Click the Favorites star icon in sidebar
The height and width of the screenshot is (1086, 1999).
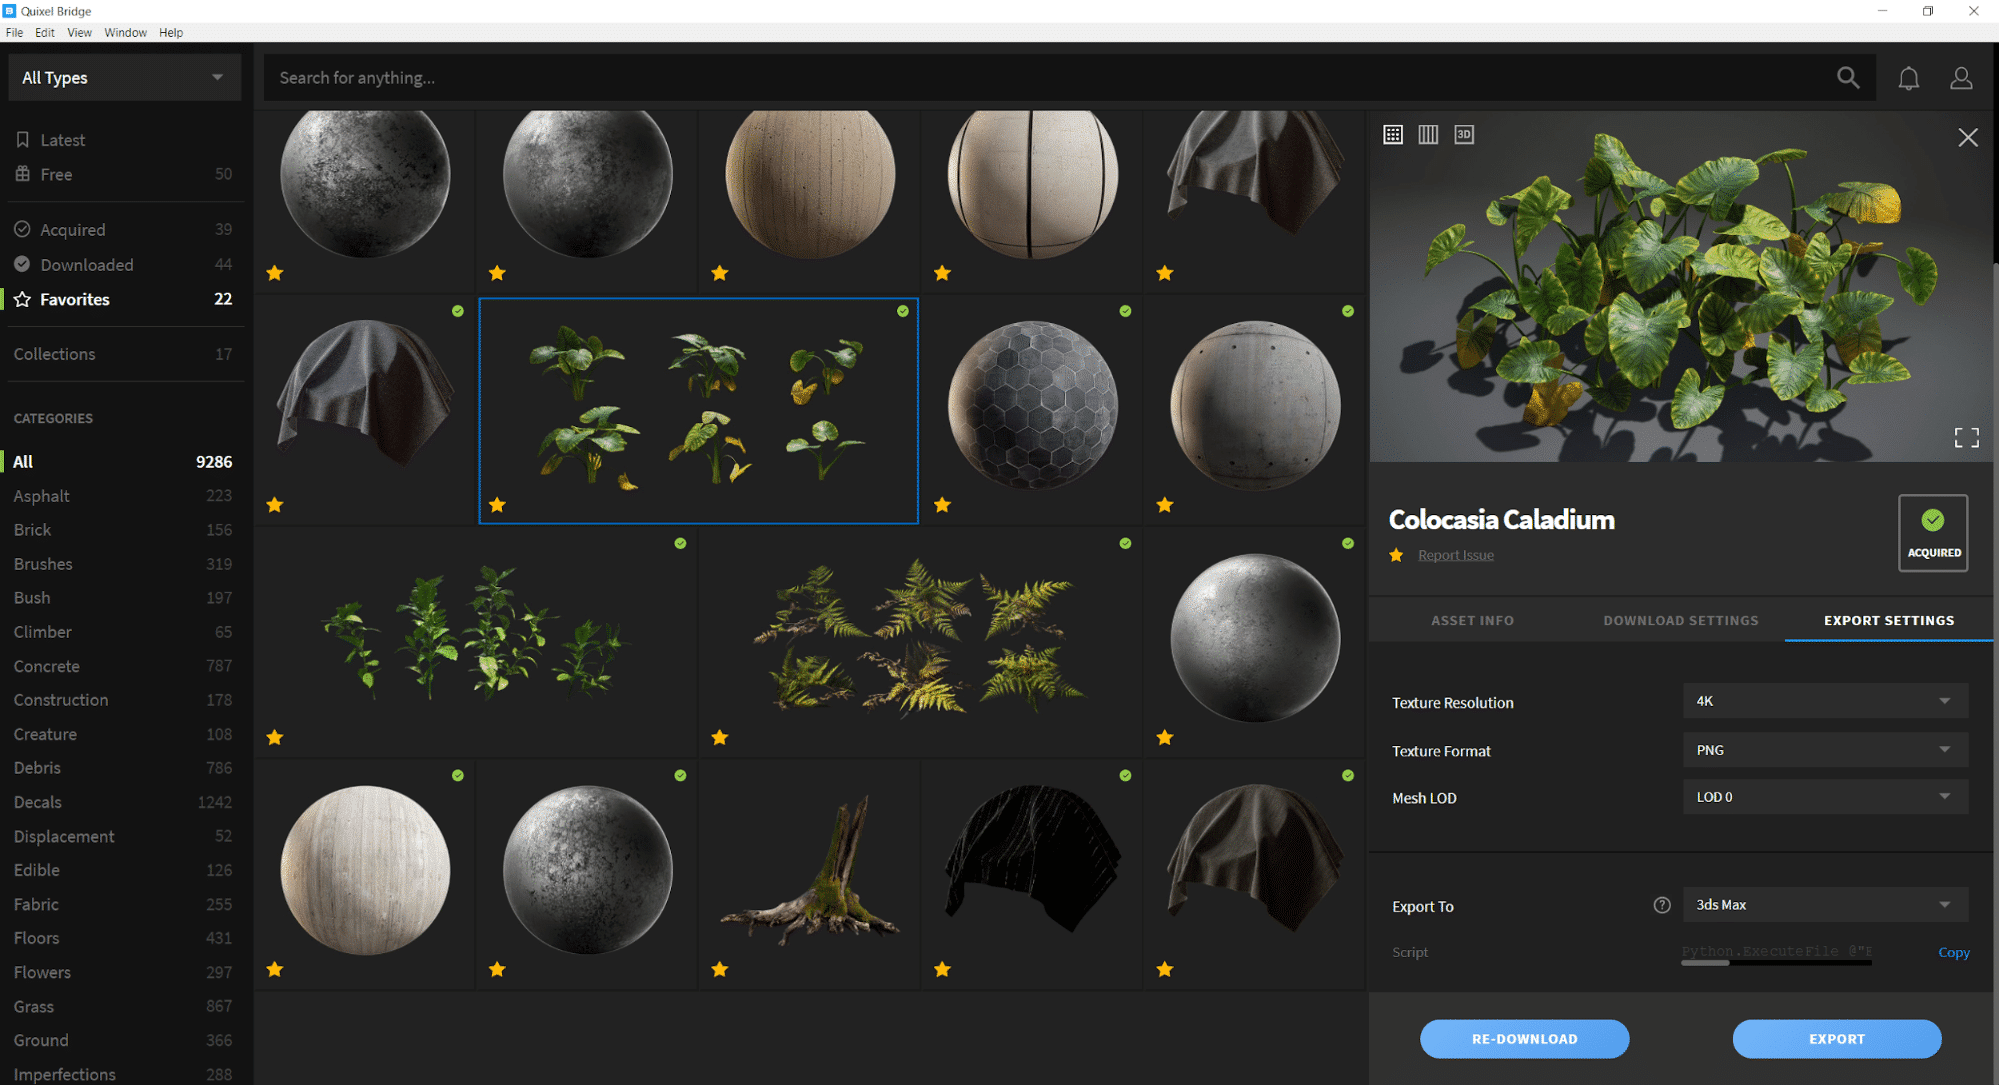[x=22, y=299]
